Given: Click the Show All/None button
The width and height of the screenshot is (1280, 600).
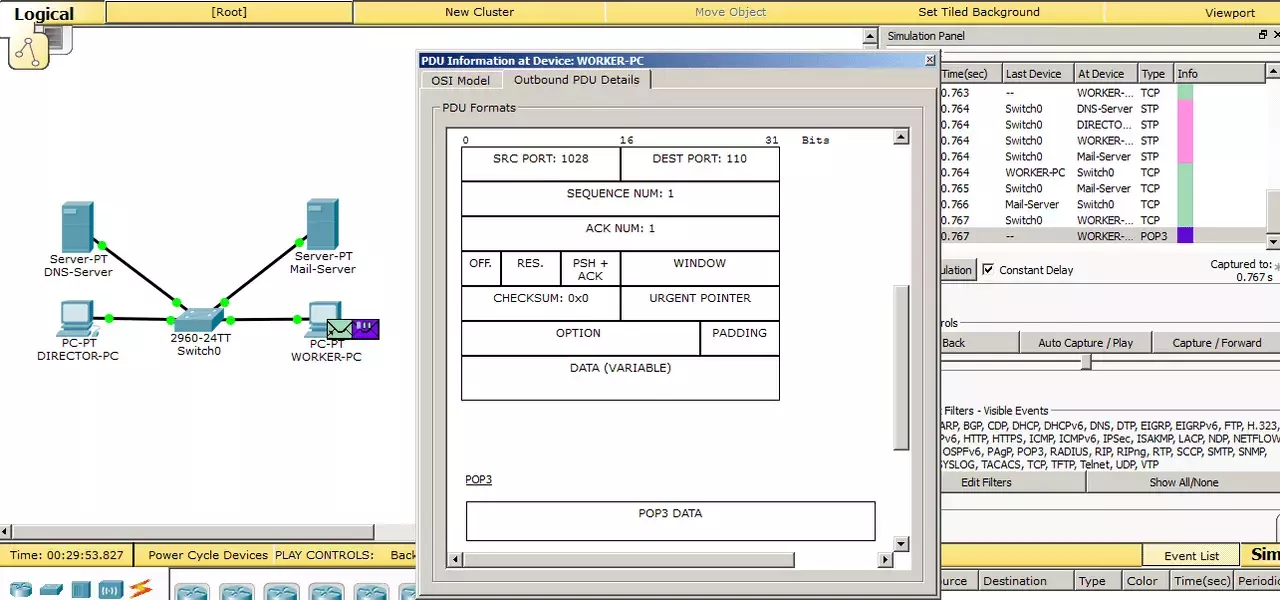Looking at the screenshot, I should [1183, 482].
